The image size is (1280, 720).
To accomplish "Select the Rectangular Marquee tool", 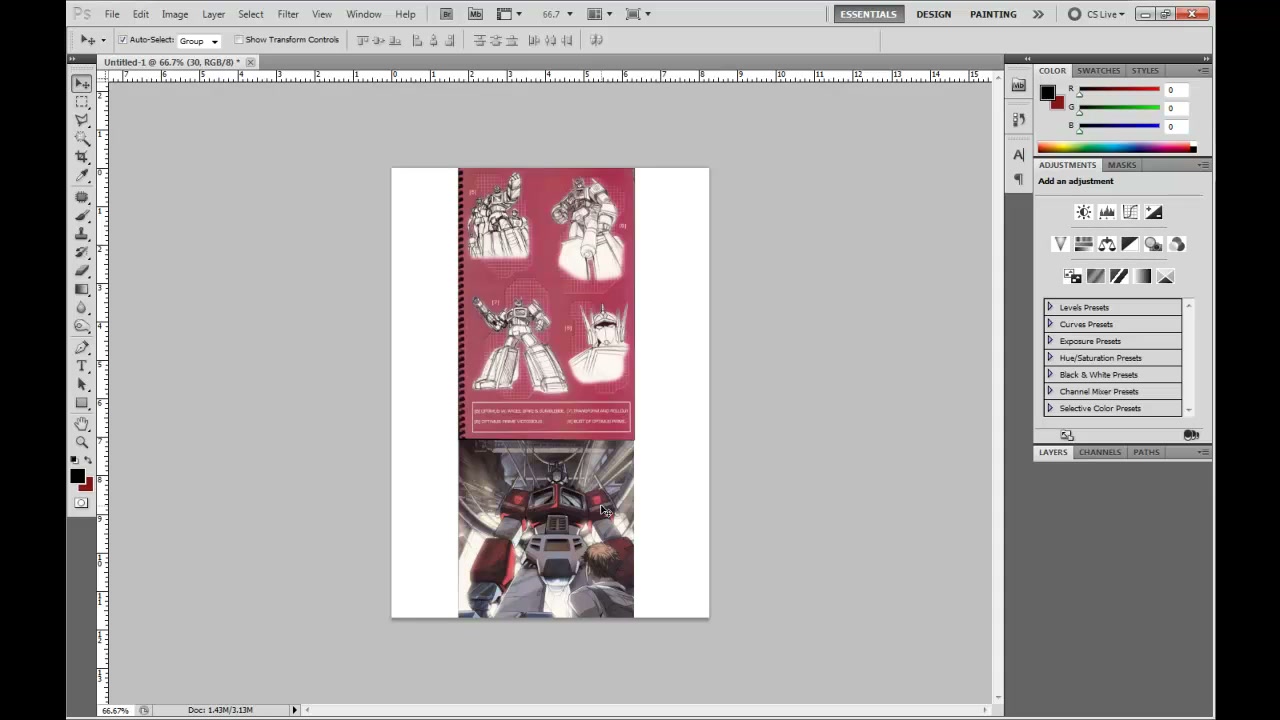I will 82,102.
